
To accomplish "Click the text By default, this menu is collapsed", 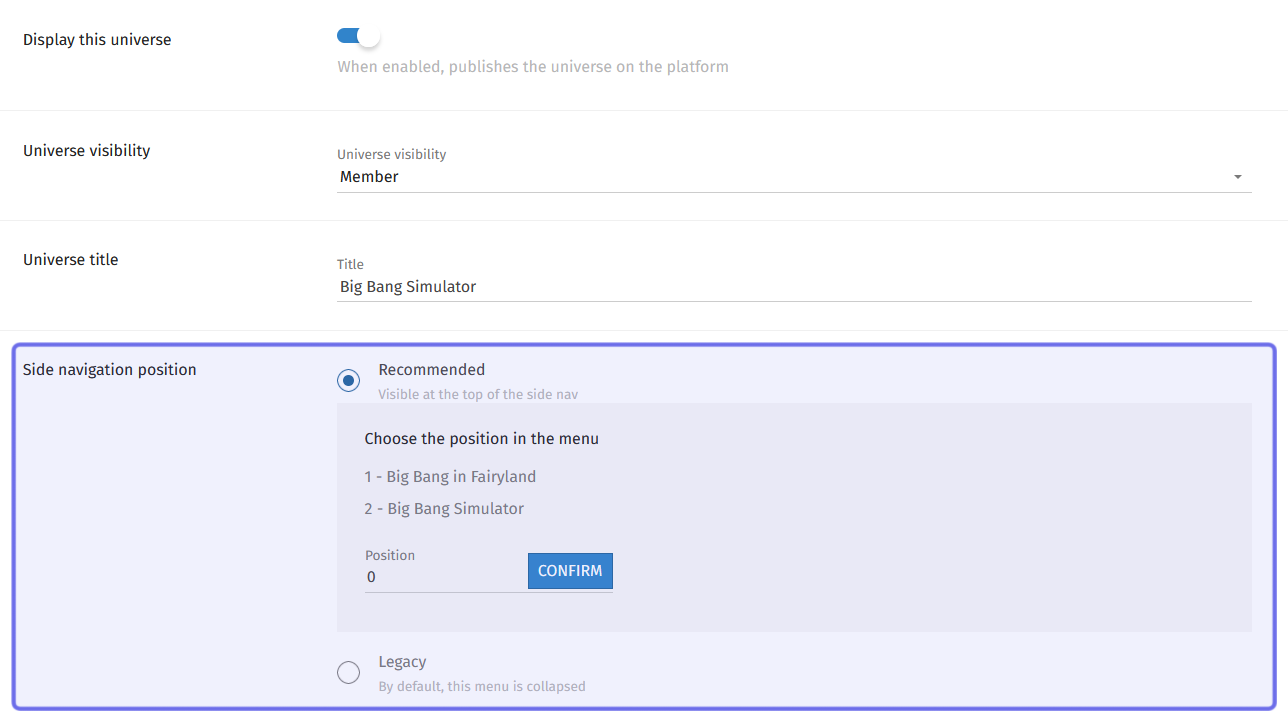I will tap(482, 687).
